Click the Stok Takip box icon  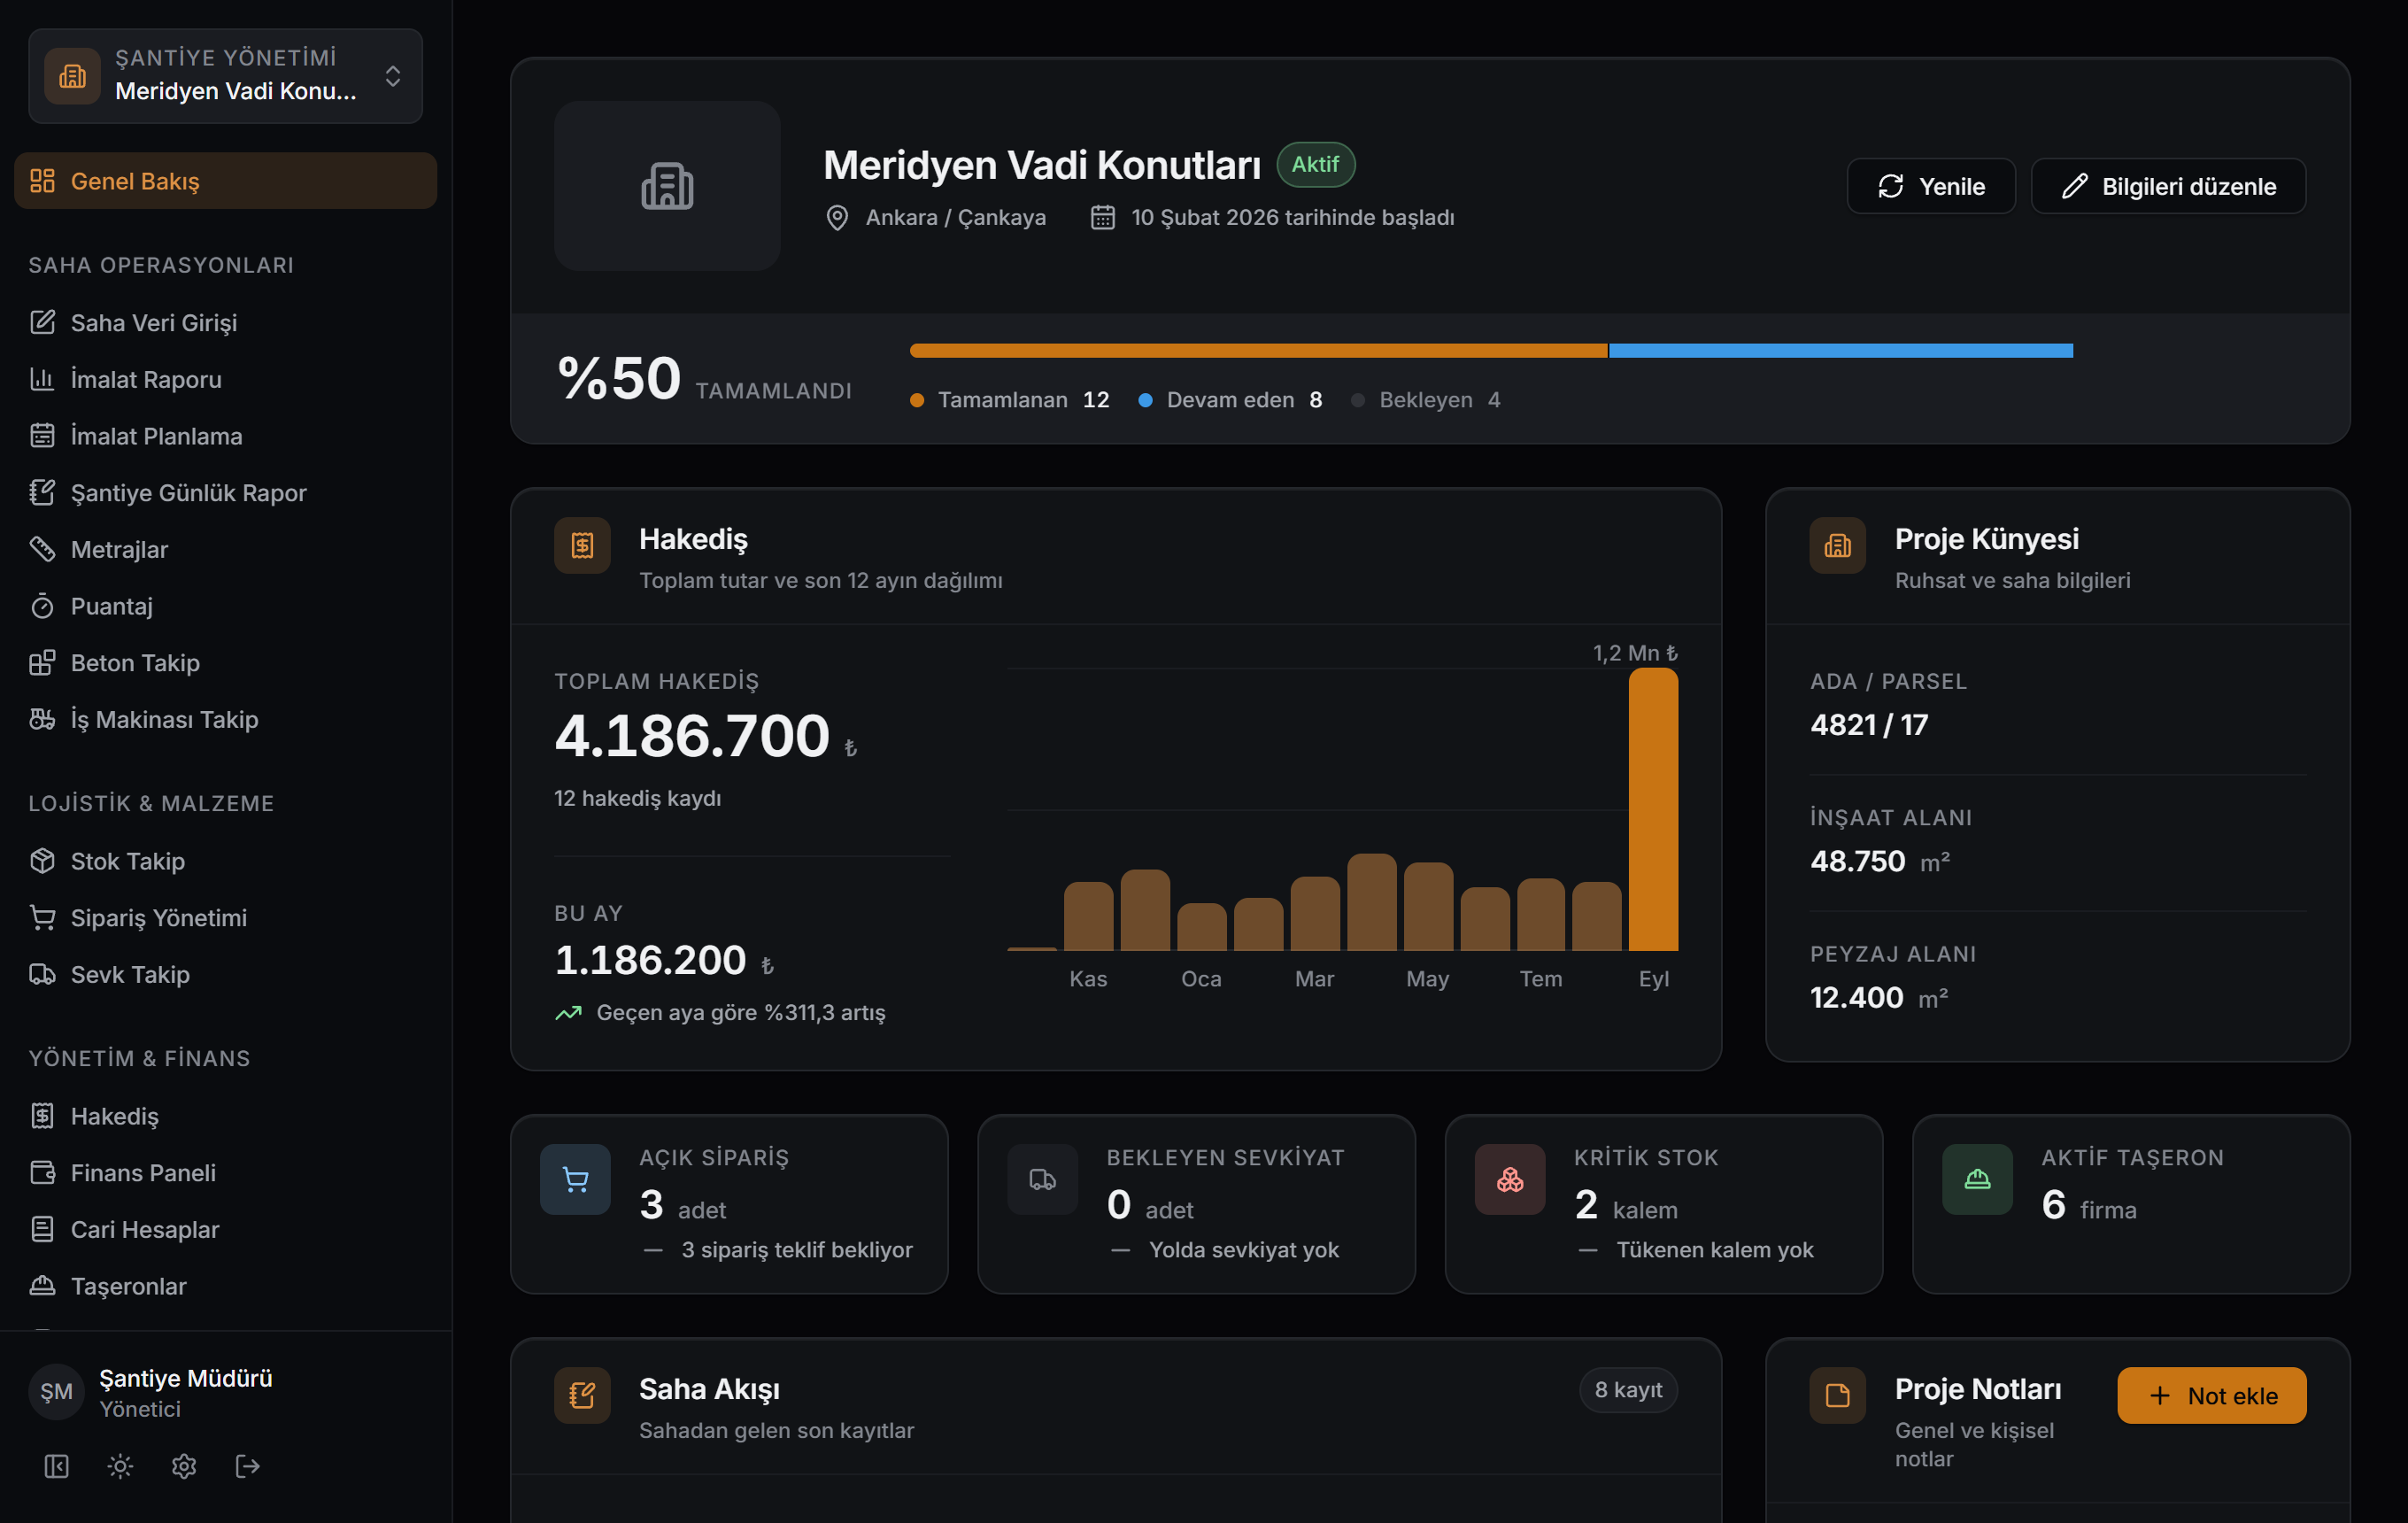click(x=42, y=861)
